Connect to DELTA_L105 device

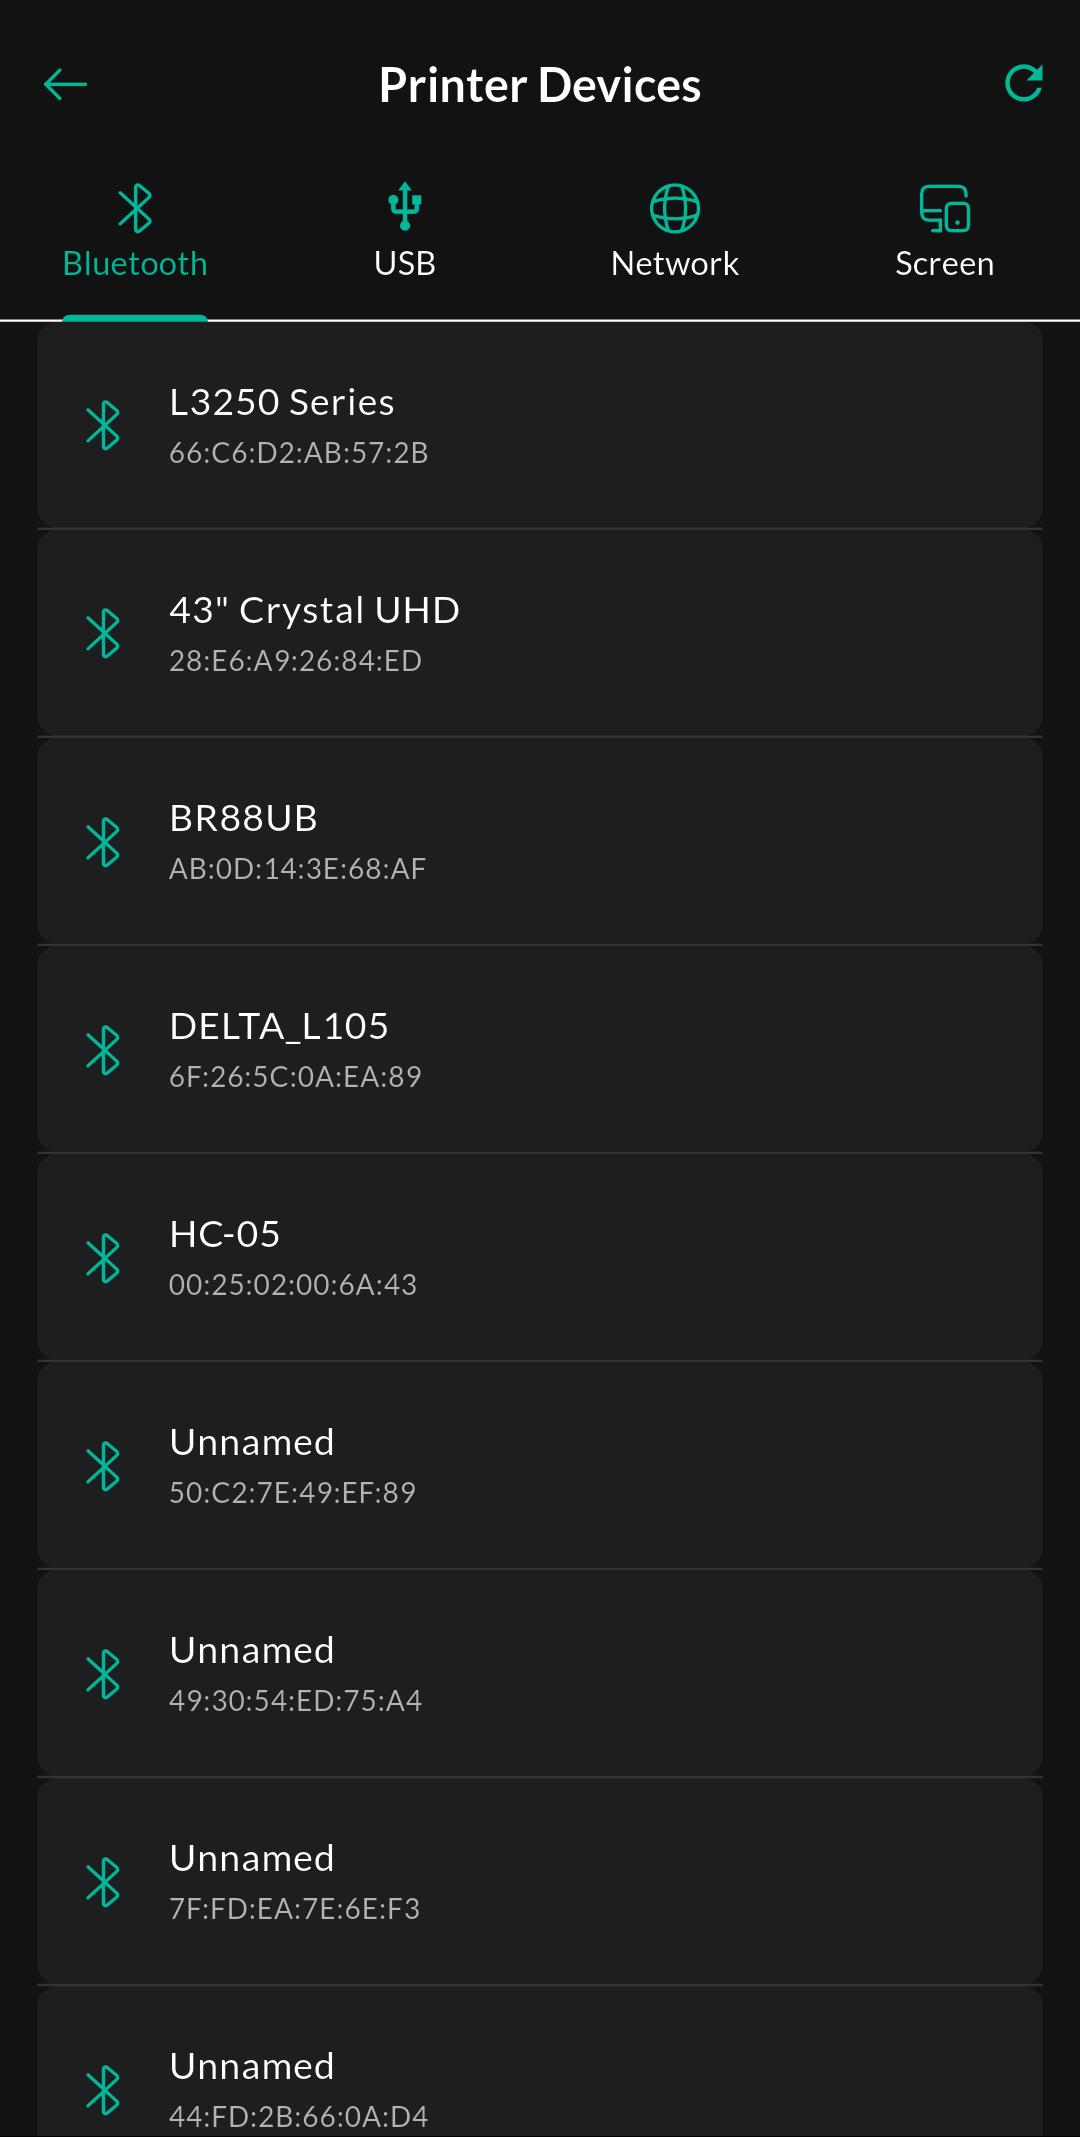540,1050
